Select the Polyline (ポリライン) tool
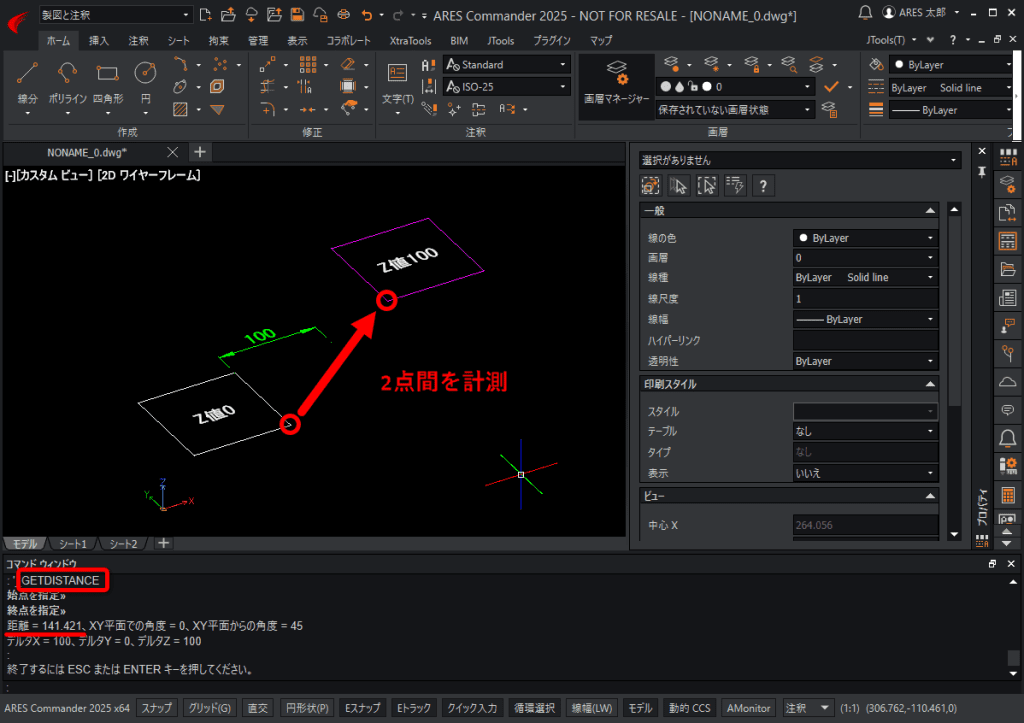The width and height of the screenshot is (1024, 723). [67, 81]
